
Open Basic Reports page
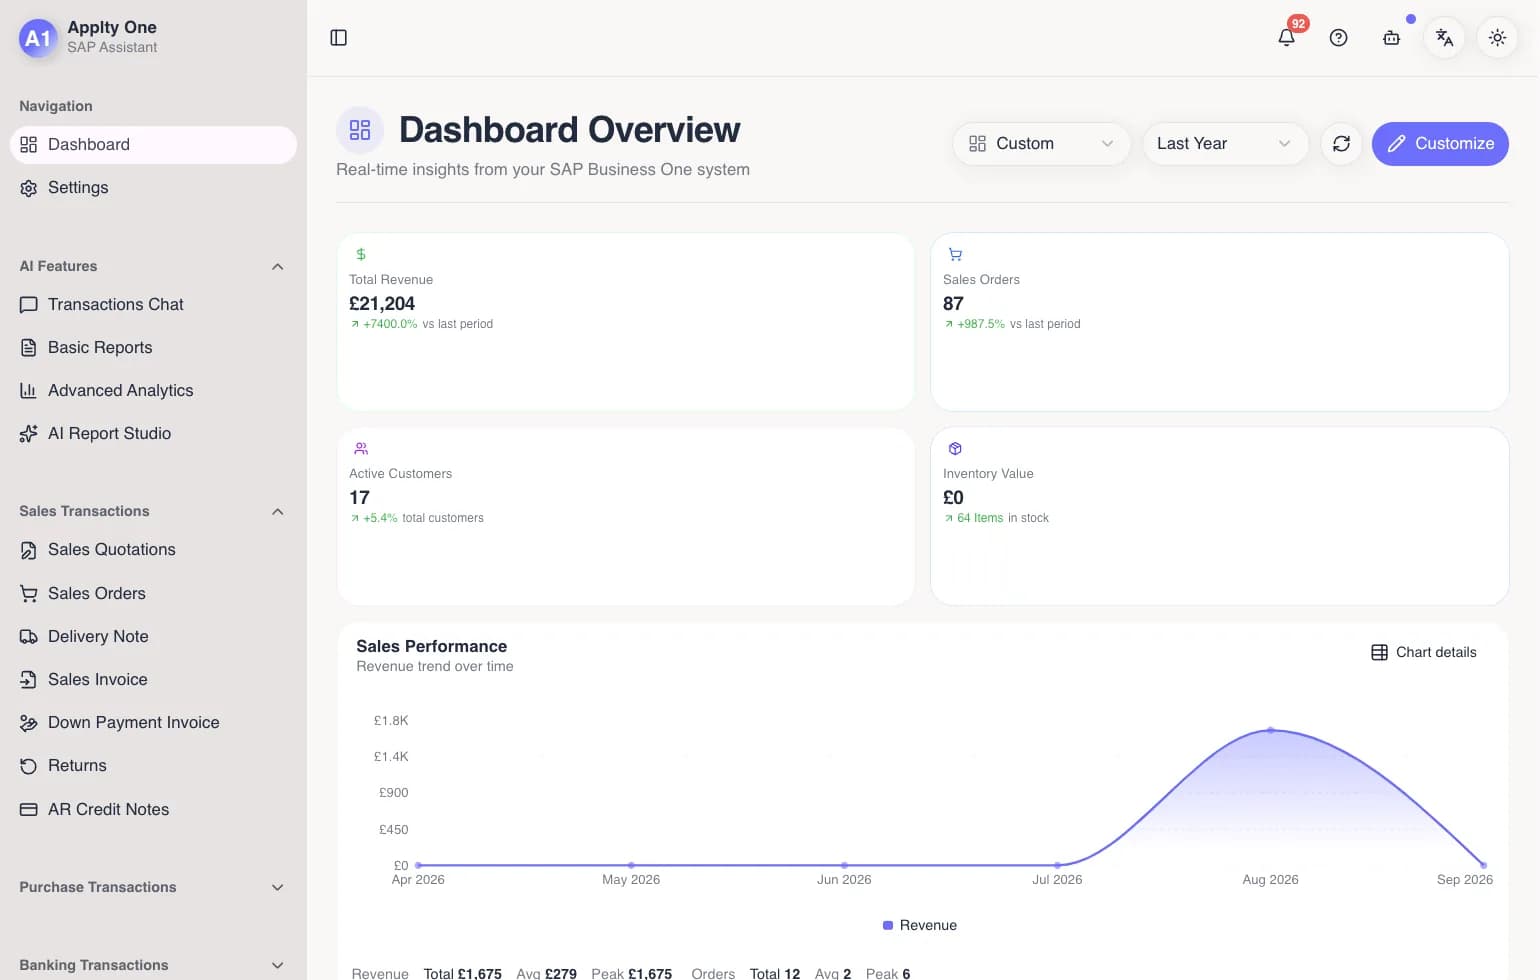tap(153, 348)
